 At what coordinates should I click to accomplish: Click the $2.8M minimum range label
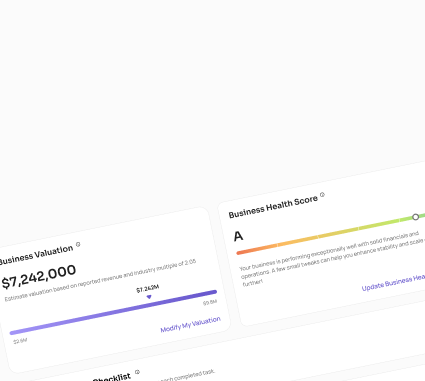pos(20,341)
